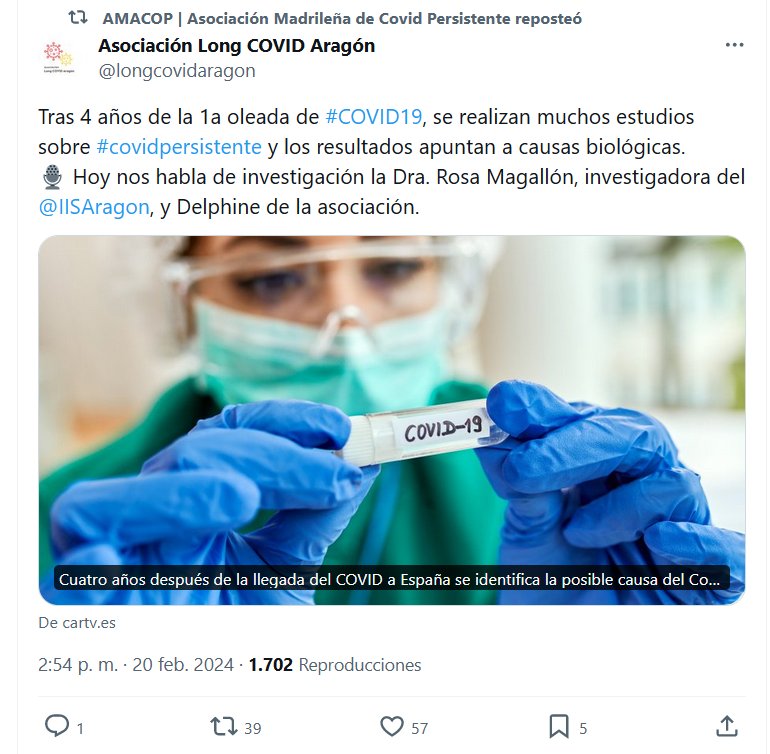Open the three-dot more options menu
The width and height of the screenshot is (770, 754).
[734, 45]
